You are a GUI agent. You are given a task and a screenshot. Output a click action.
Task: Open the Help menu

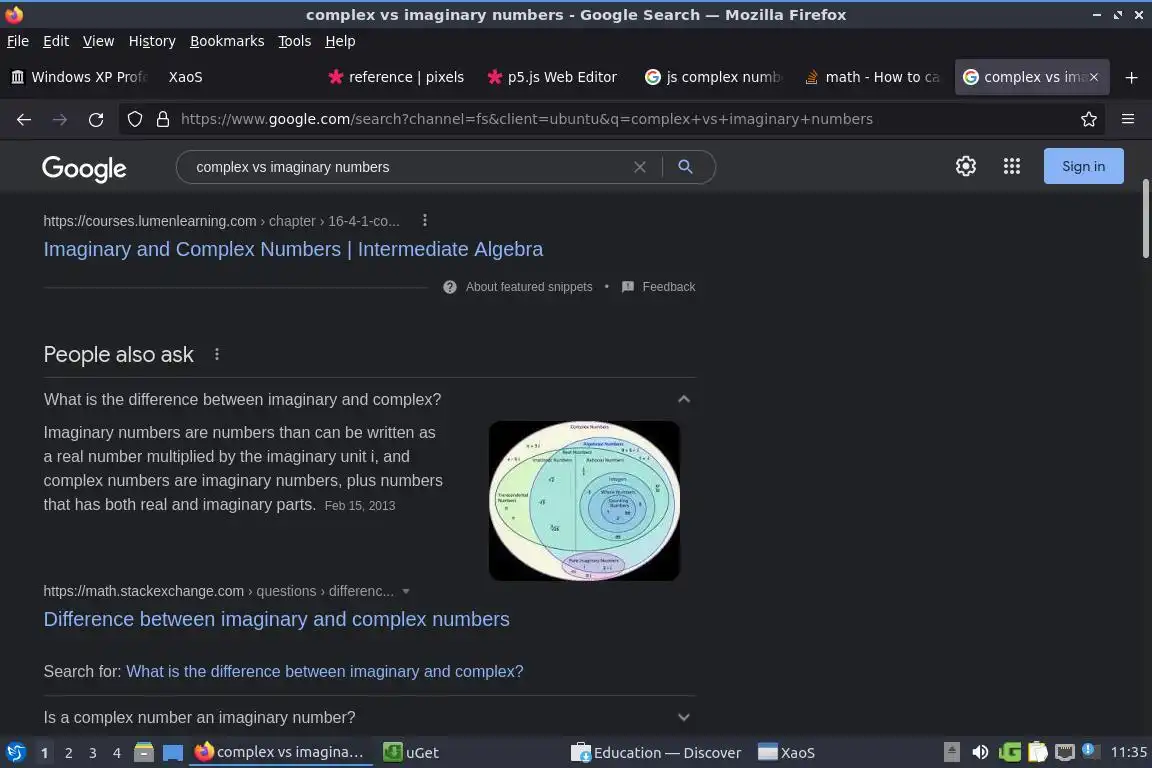[340, 41]
